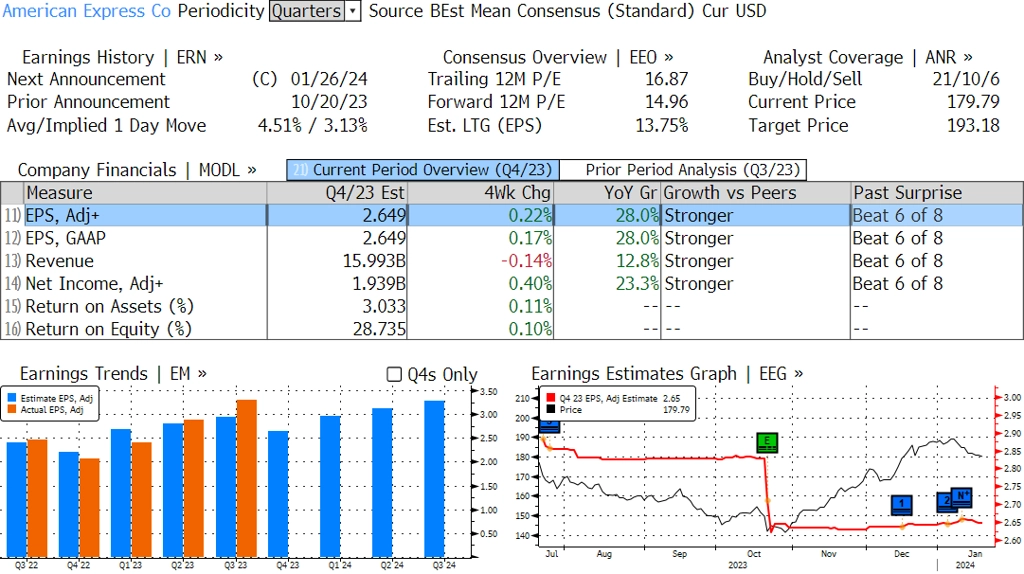Click Revenue 4Wk change -0.14%

tap(526, 261)
